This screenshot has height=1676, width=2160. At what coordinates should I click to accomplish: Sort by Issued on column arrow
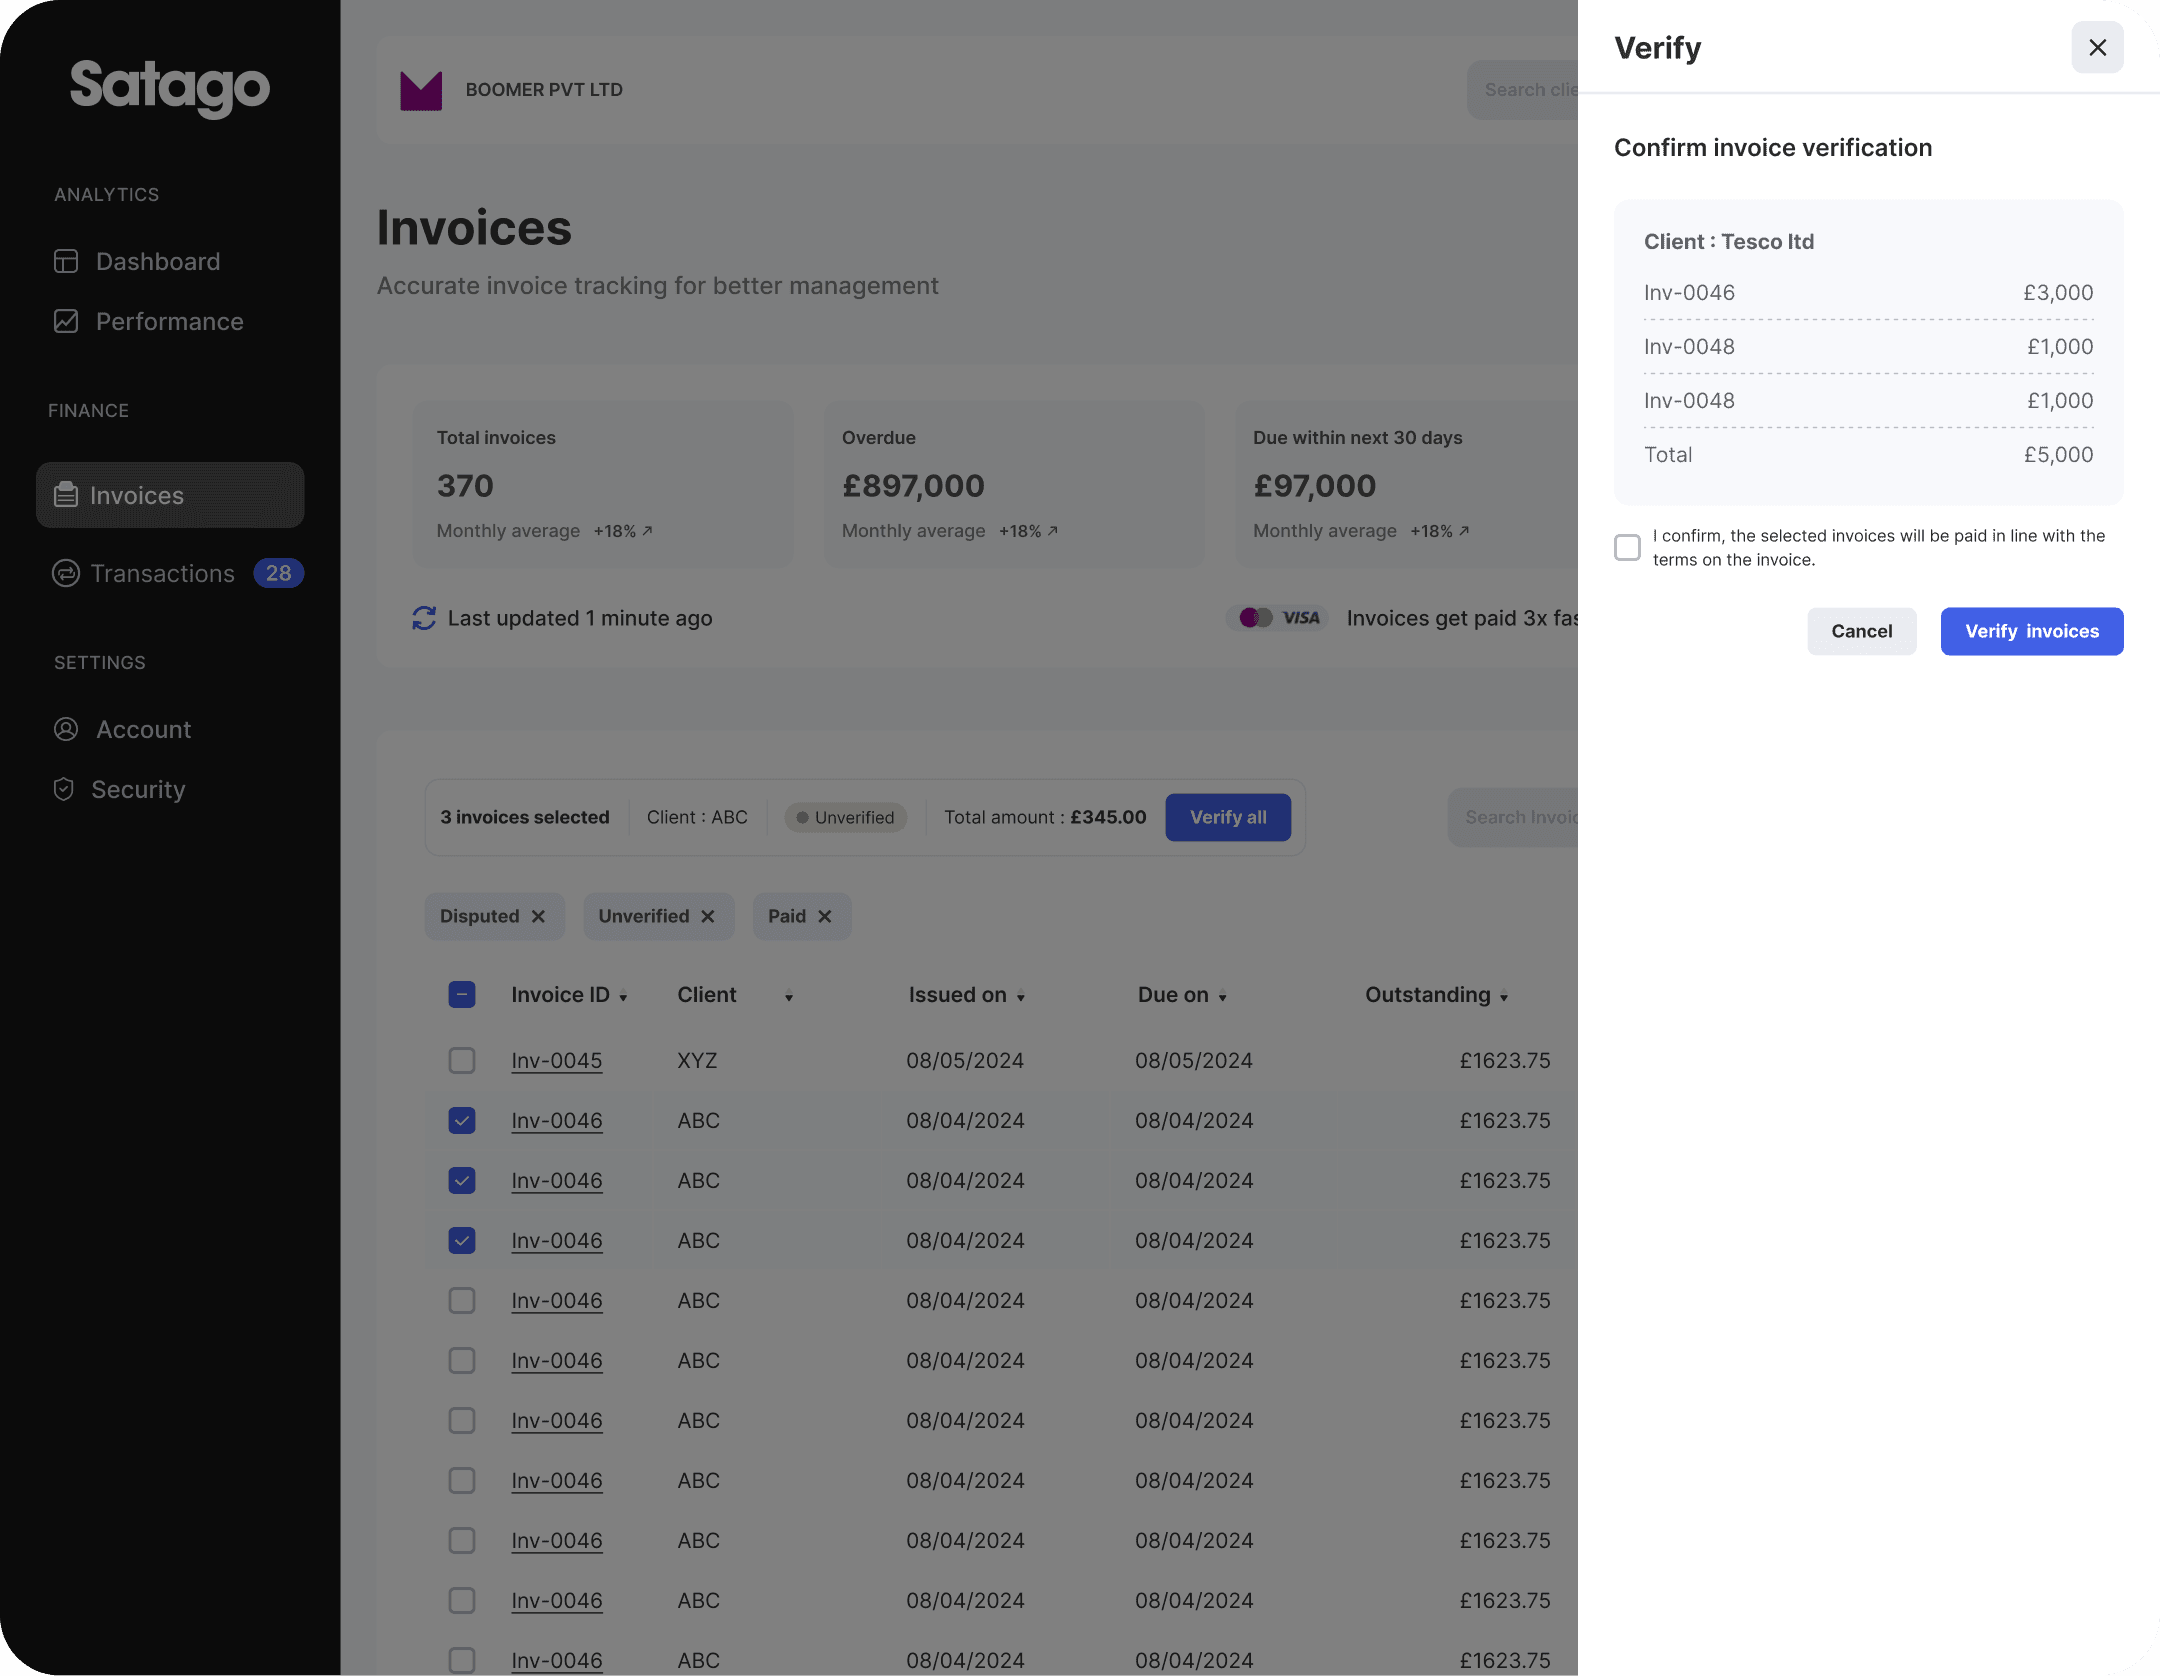(1020, 997)
